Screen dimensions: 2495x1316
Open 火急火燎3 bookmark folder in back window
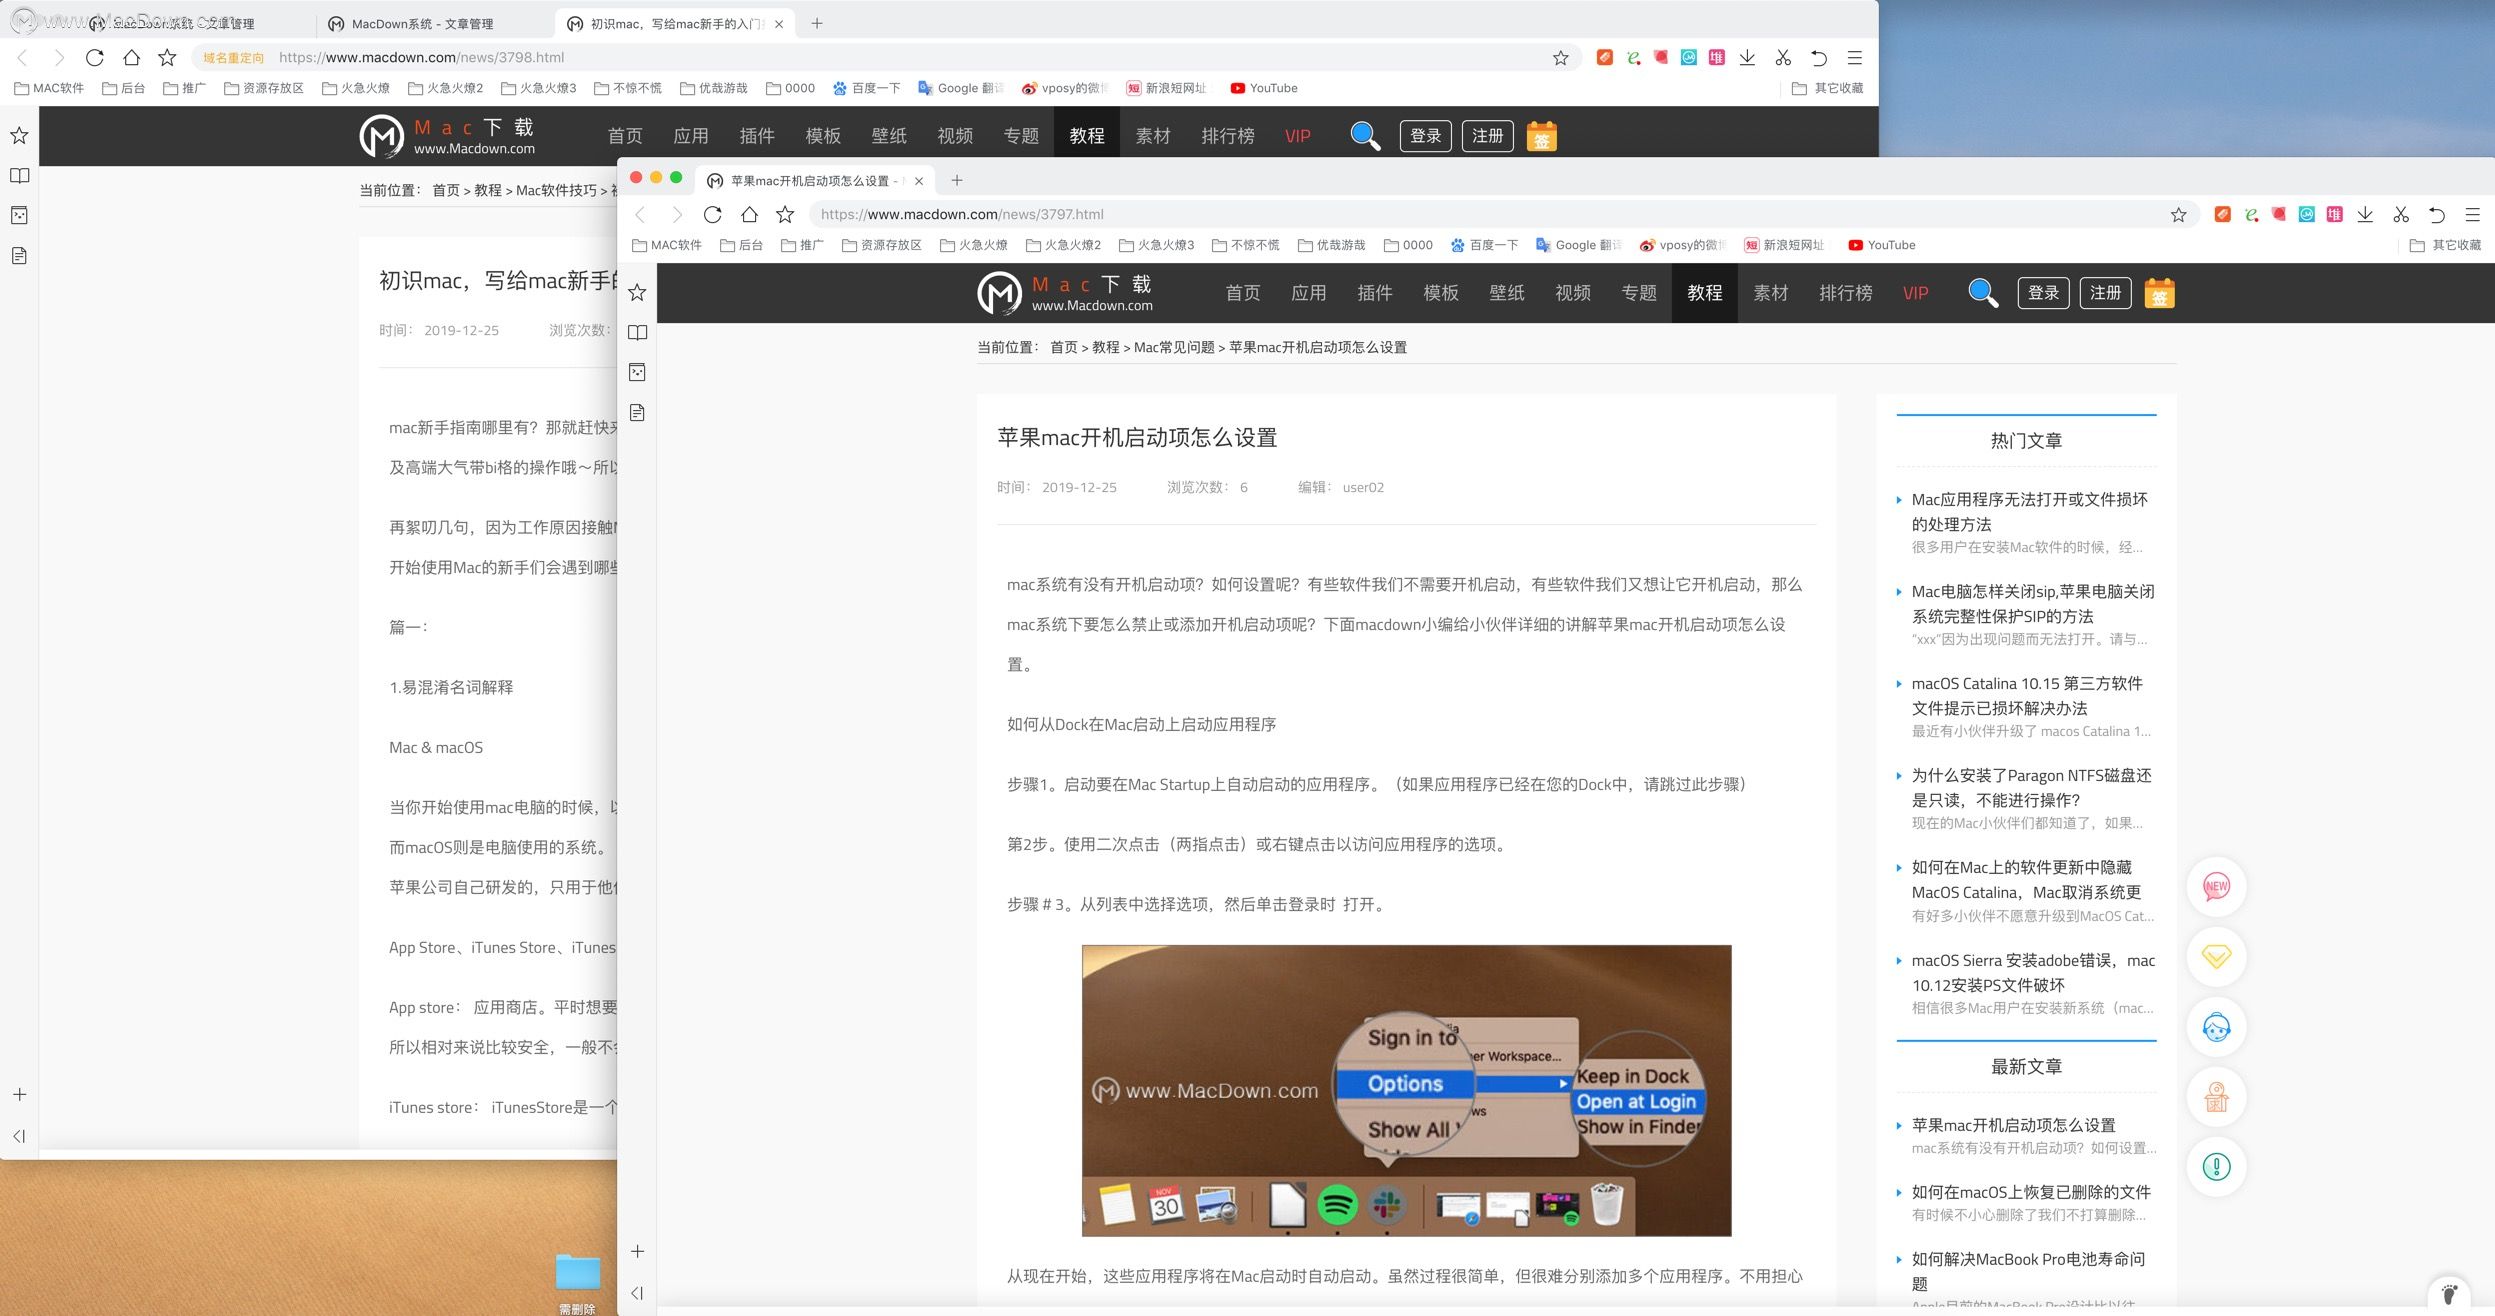pyautogui.click(x=538, y=88)
